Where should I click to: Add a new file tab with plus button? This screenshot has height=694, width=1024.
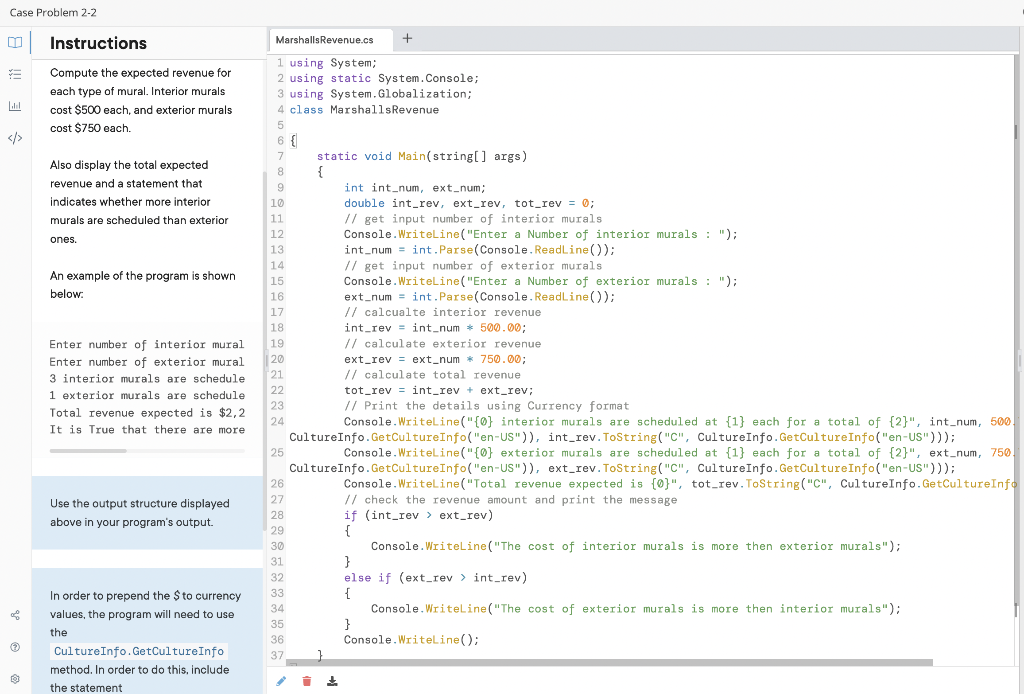[407, 39]
